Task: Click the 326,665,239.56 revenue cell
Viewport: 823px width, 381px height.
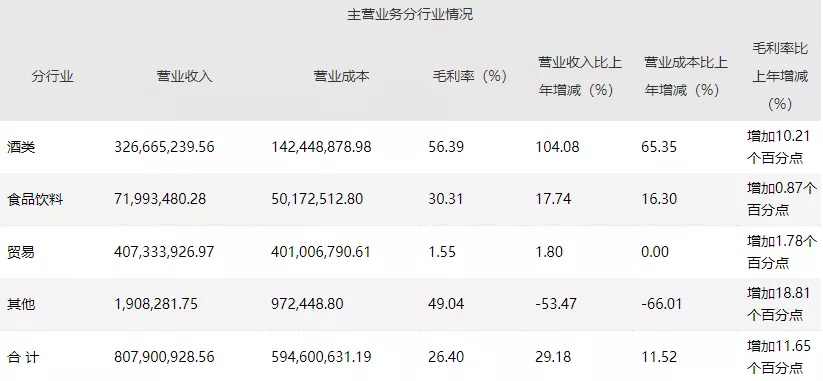Action: click(x=164, y=147)
